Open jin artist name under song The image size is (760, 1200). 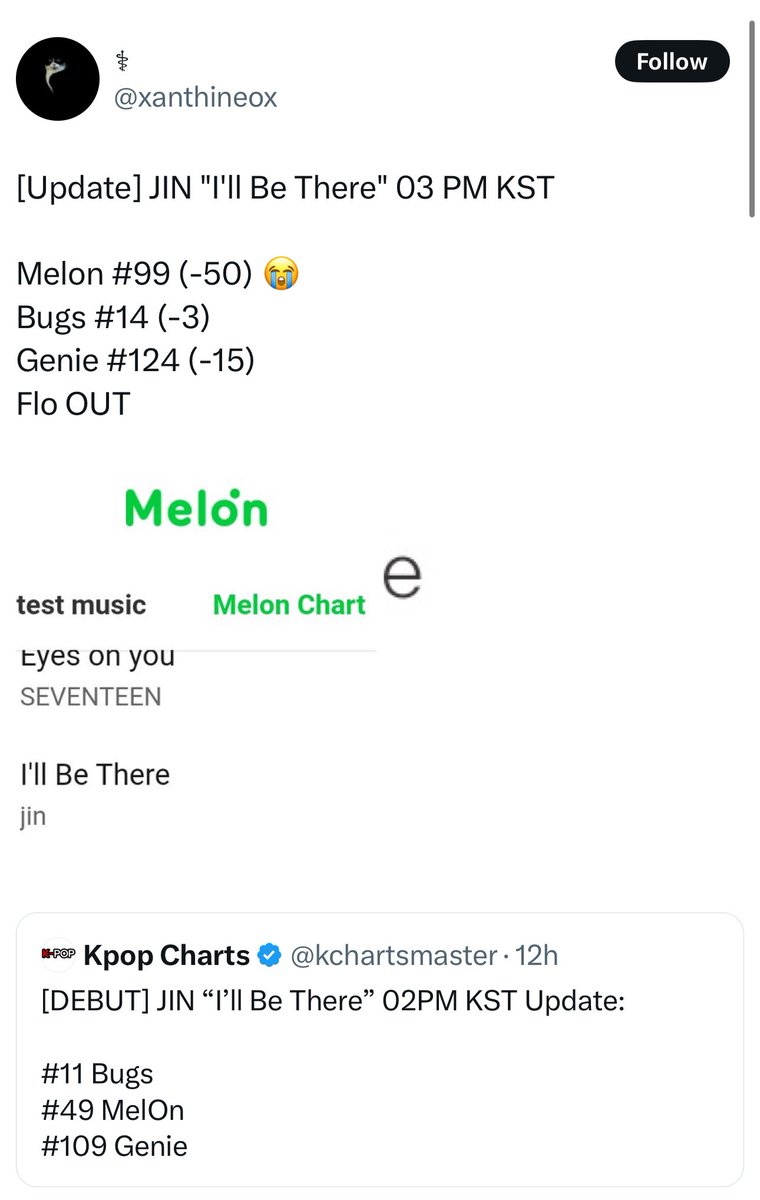[x=33, y=816]
